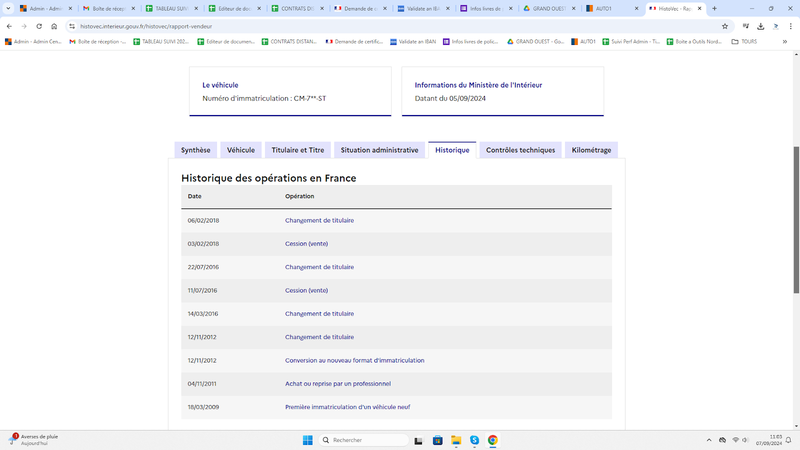This screenshot has width=800, height=450.
Task: Open the Situation administrative tab
Action: 380,150
